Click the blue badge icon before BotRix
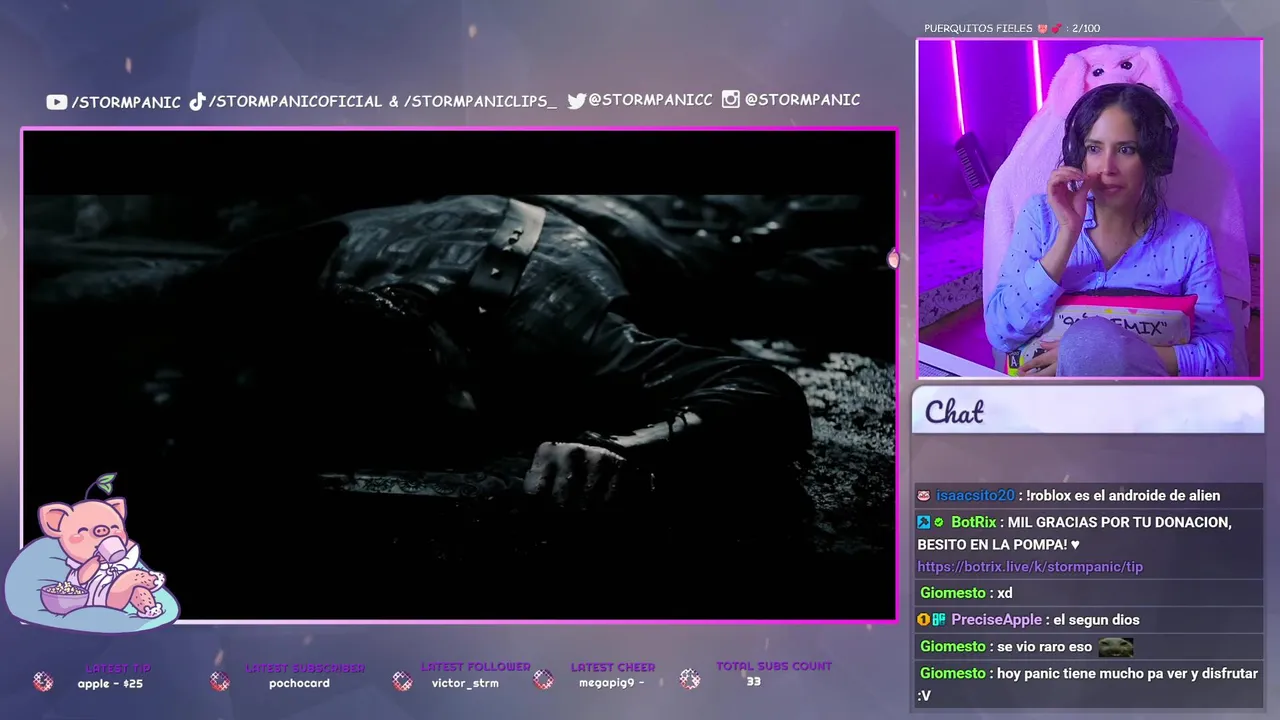This screenshot has width=1280, height=720. tap(924, 522)
